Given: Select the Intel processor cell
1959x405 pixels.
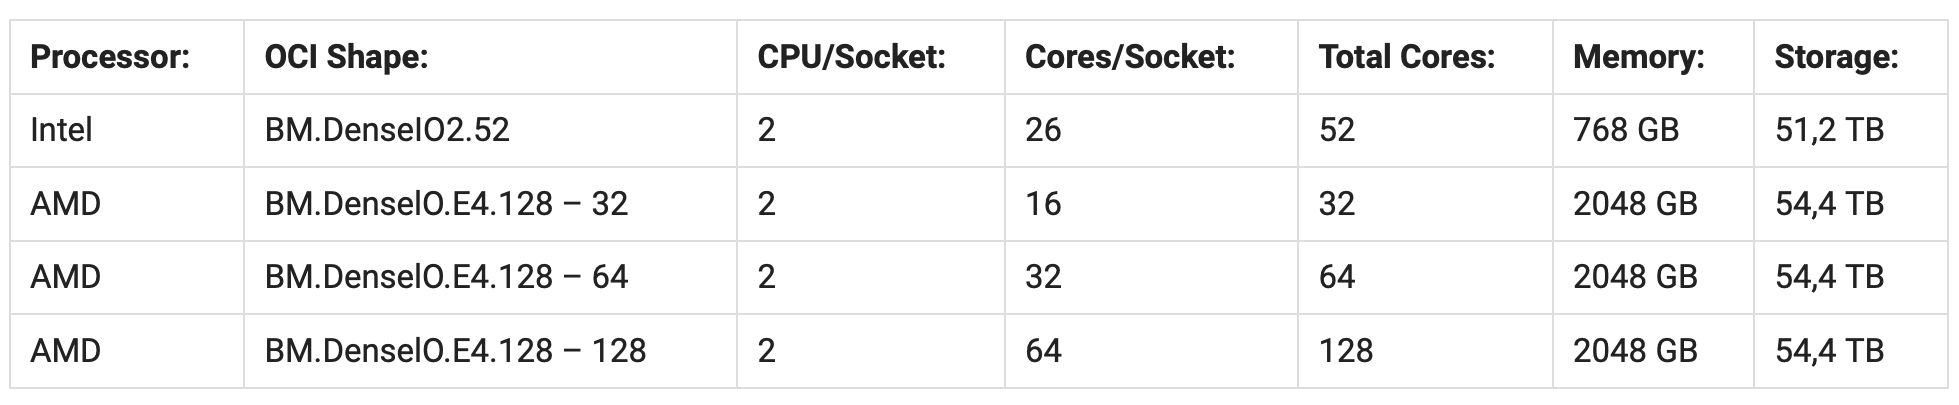Looking at the screenshot, I should pos(62,130).
